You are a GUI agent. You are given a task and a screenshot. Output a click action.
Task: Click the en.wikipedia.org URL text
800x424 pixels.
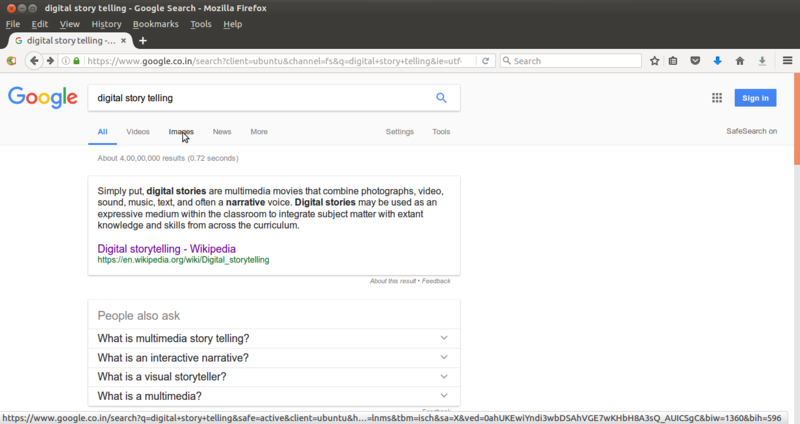183,260
